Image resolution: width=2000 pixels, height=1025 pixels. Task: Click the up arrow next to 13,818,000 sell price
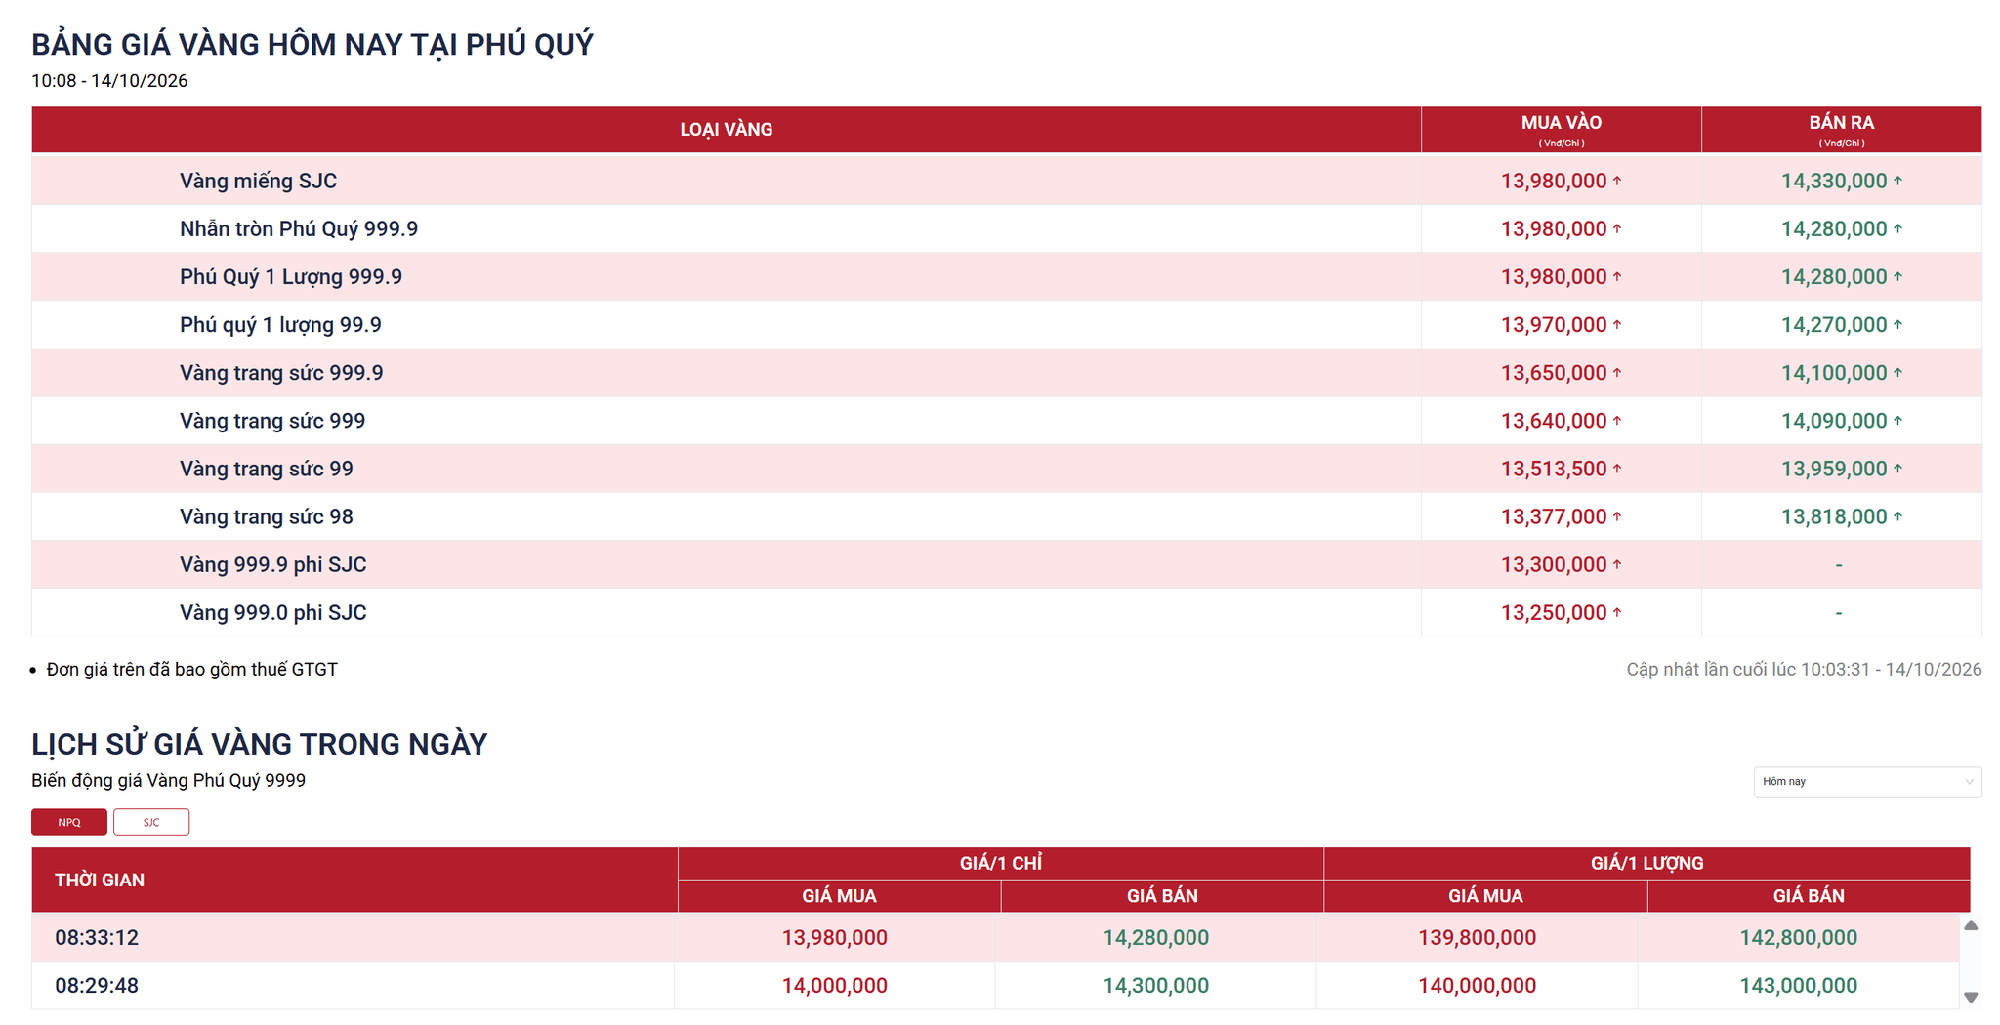pos(1897,517)
